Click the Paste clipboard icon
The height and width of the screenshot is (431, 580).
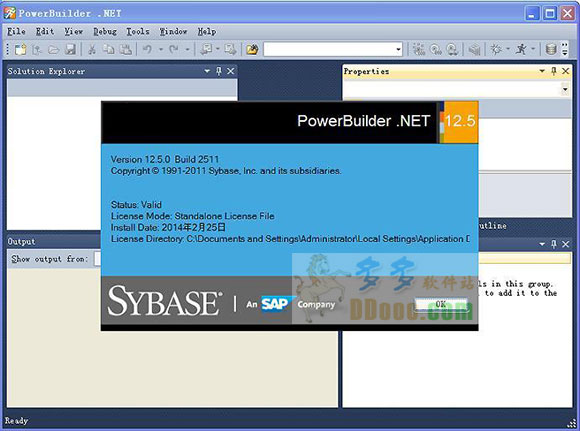click(126, 49)
